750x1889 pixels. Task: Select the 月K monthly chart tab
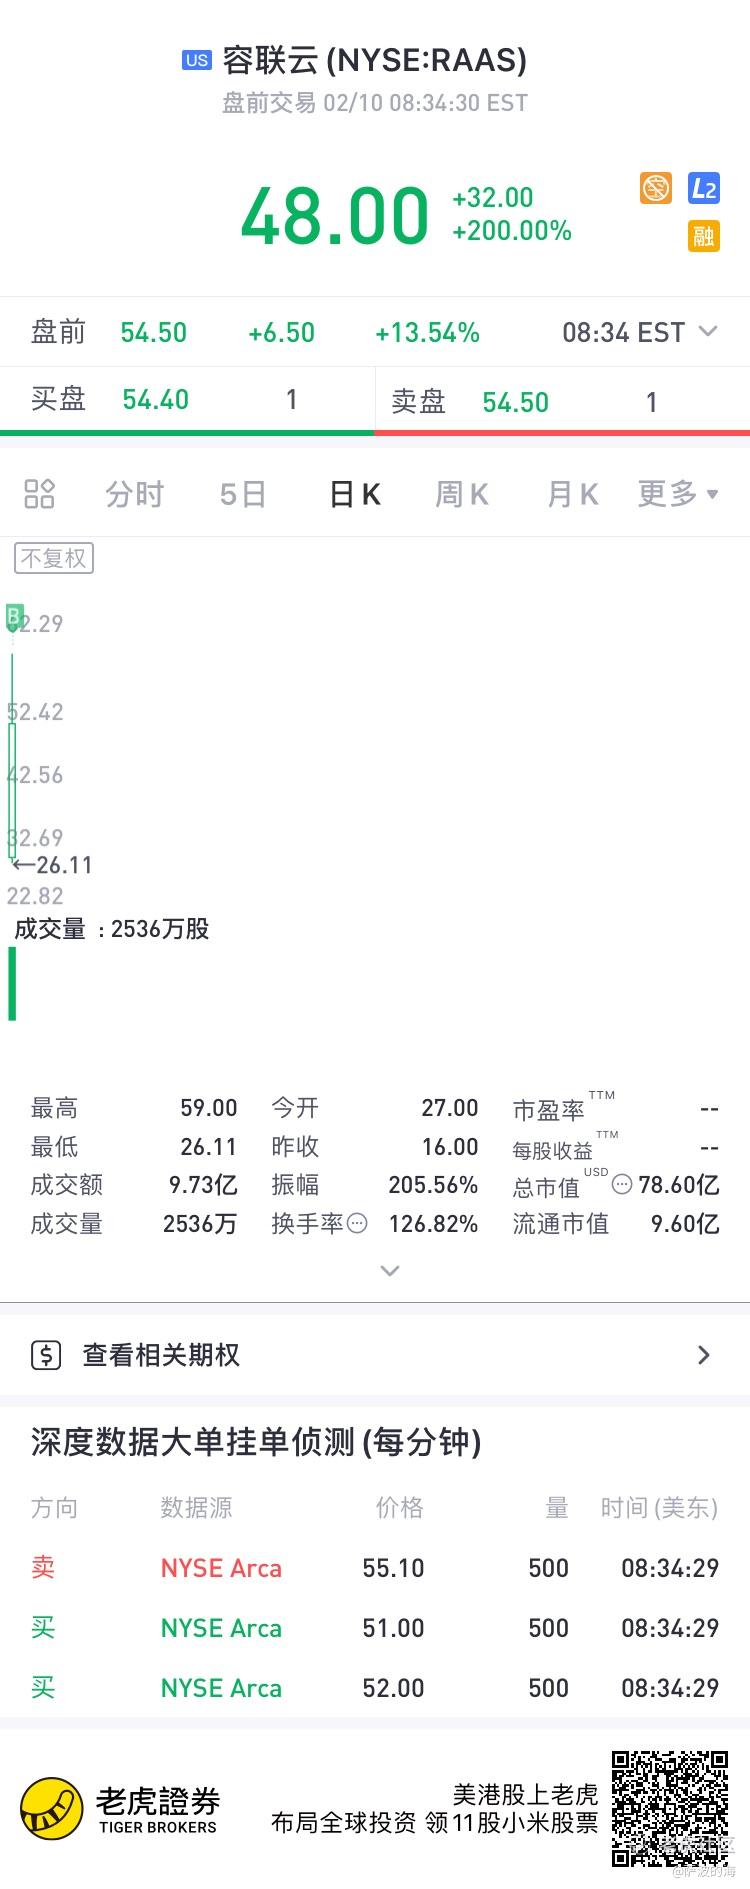pos(572,493)
